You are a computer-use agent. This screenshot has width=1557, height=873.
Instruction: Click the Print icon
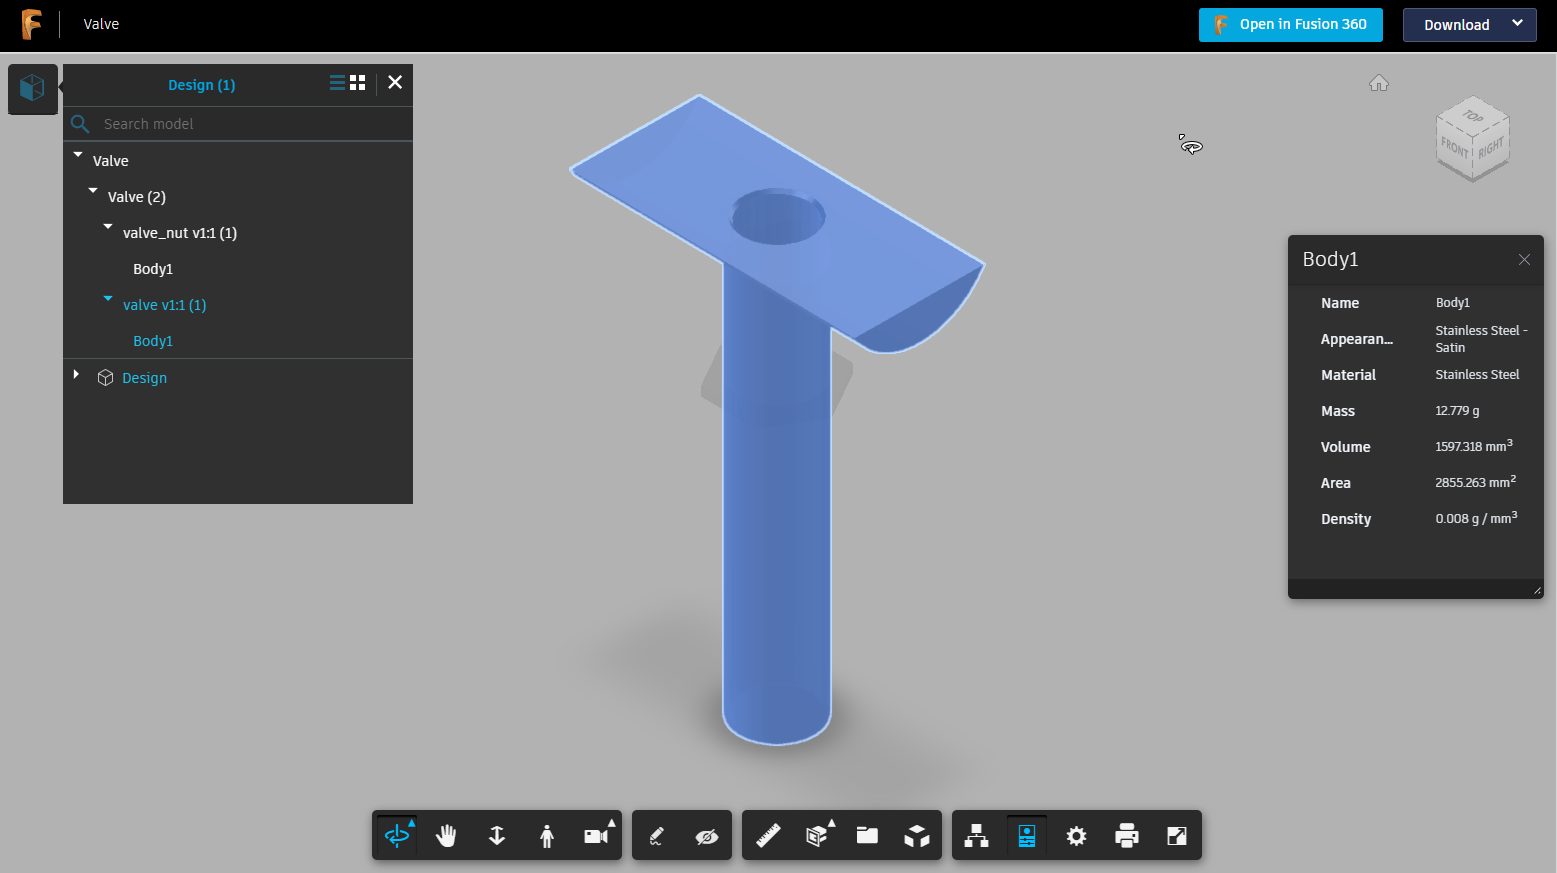point(1127,835)
